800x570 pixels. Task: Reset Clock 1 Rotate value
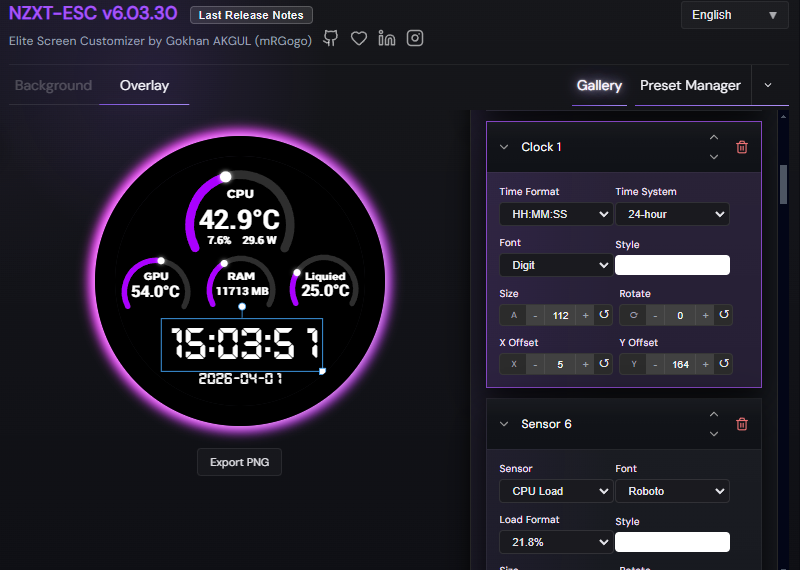(724, 315)
